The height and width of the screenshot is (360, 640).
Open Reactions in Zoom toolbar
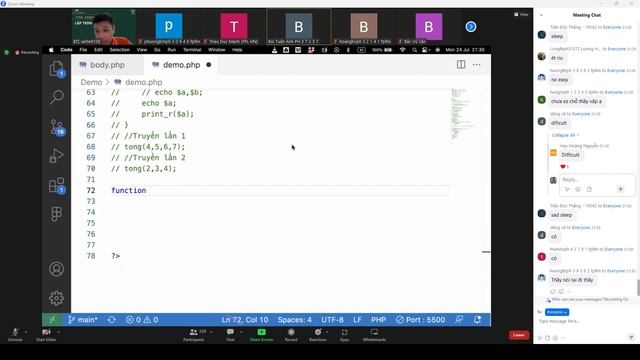coord(318,335)
